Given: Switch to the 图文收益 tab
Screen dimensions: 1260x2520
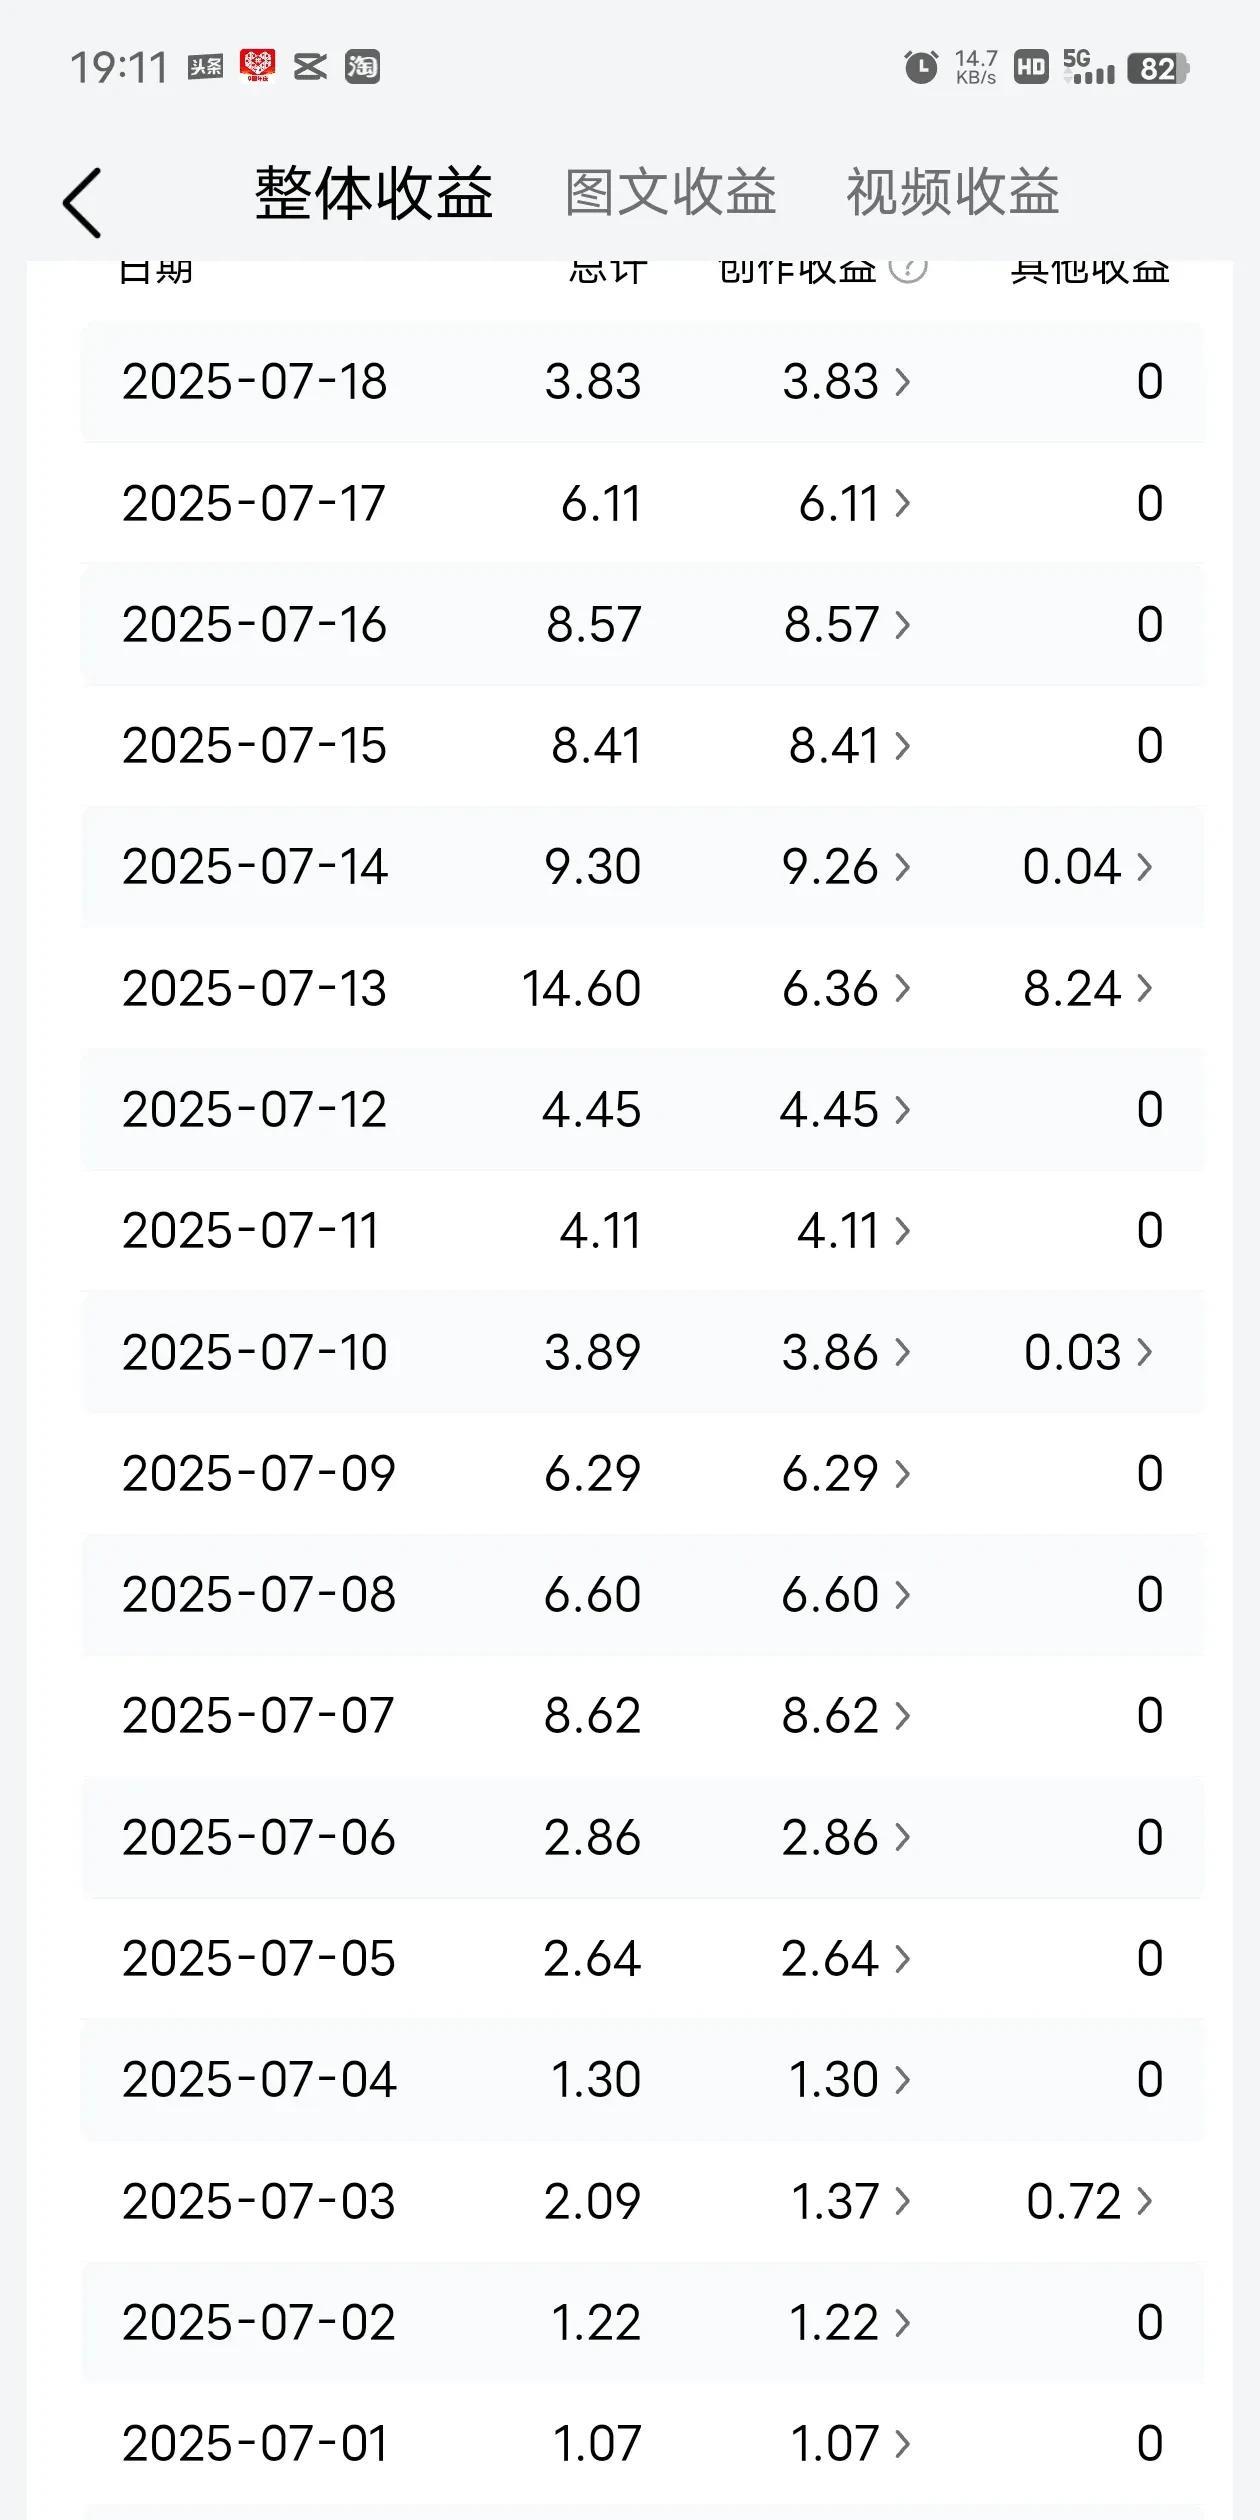Looking at the screenshot, I should (x=670, y=192).
